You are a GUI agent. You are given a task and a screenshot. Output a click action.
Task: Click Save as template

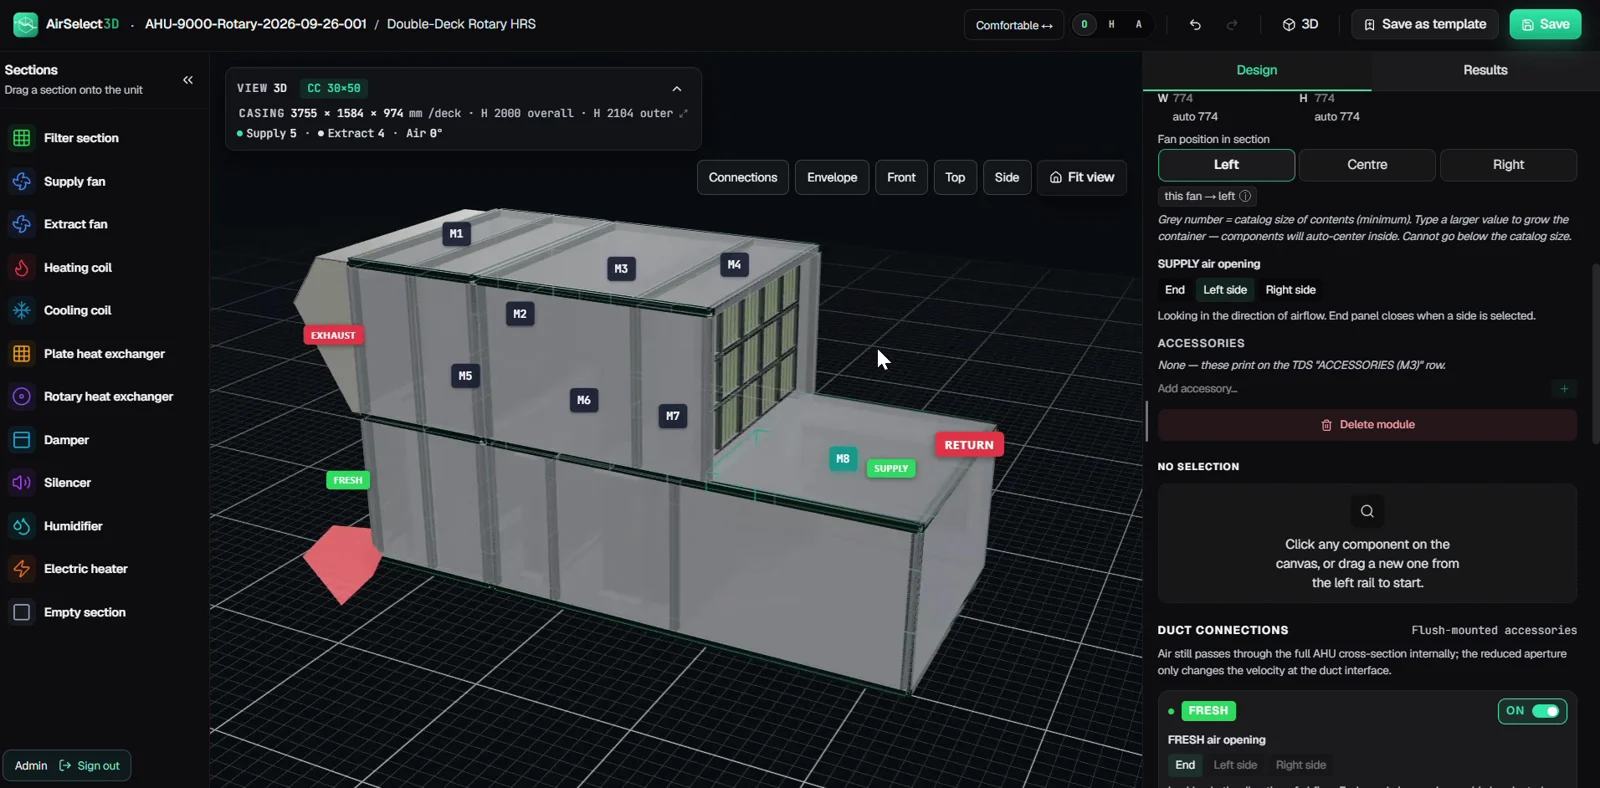pos(1426,25)
